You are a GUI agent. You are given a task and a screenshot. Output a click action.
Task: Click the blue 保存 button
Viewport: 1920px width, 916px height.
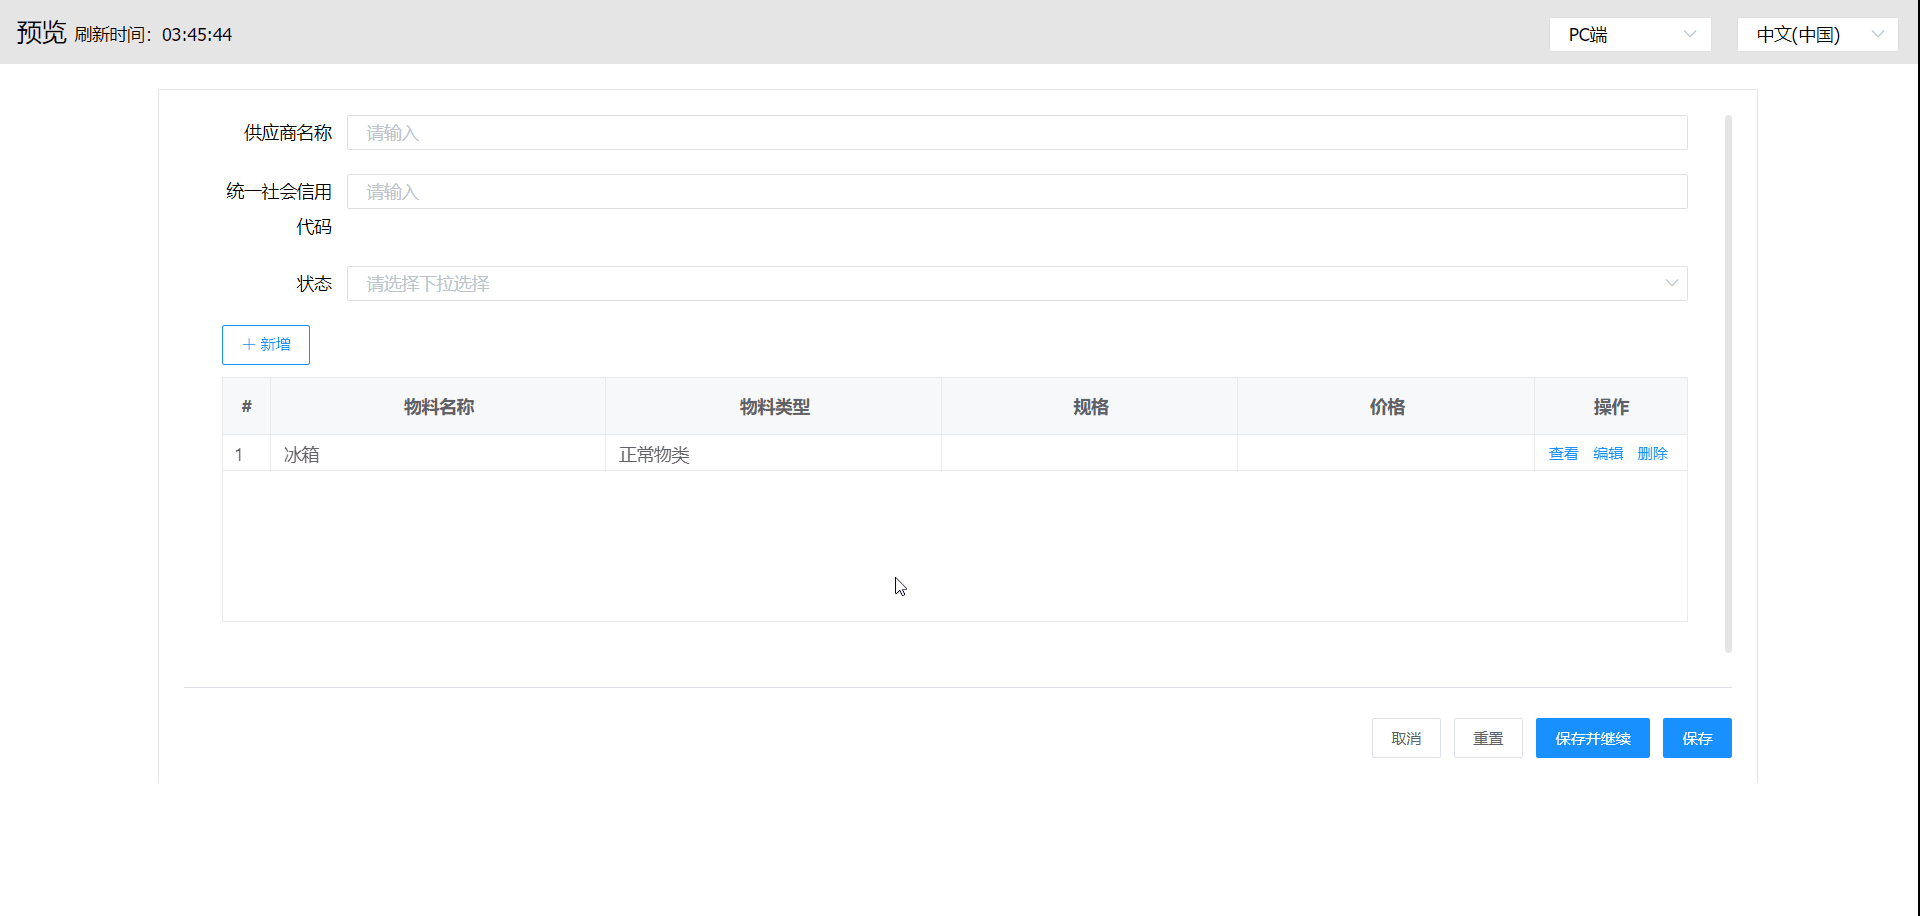1696,739
